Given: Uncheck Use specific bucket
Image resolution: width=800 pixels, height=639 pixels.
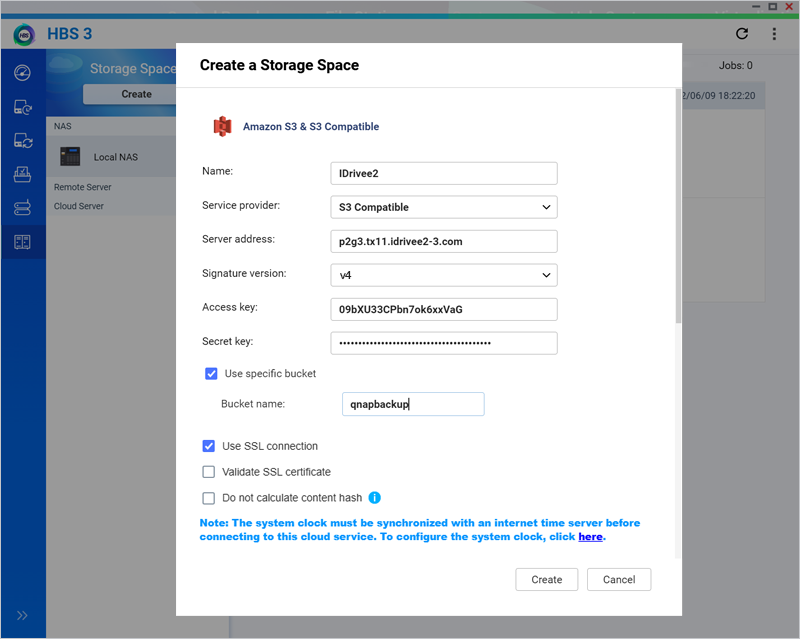Looking at the screenshot, I should pos(211,374).
